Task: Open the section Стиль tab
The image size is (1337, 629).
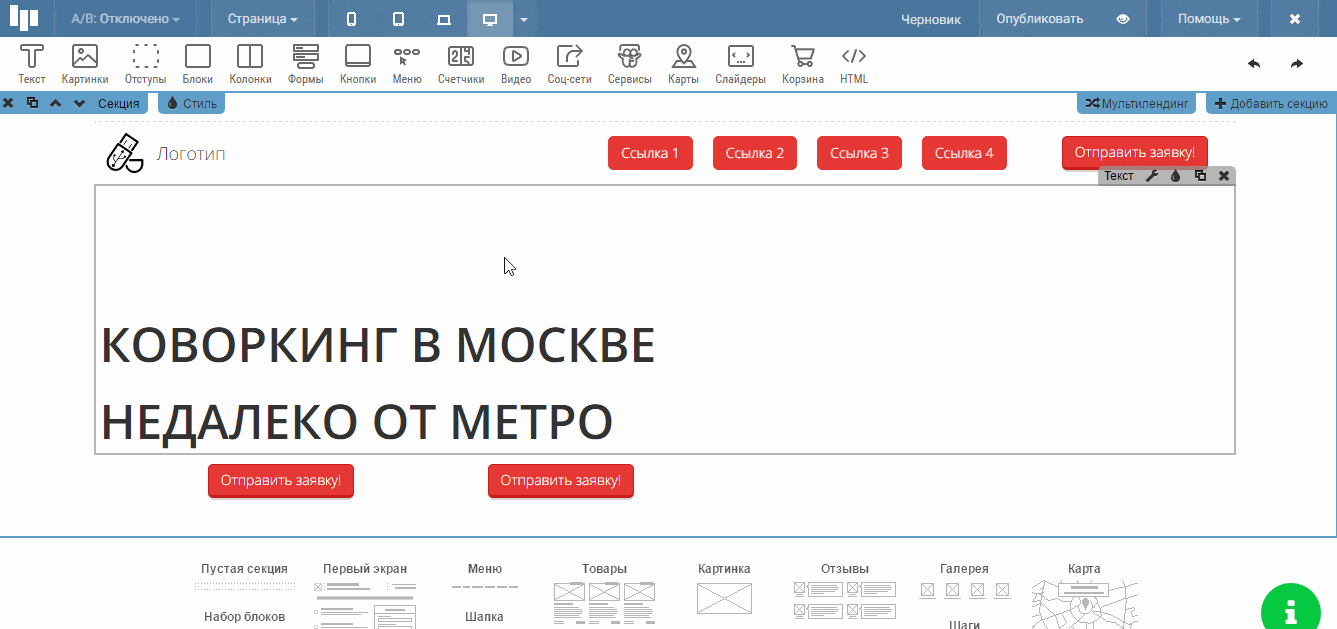Action: pyautogui.click(x=191, y=103)
